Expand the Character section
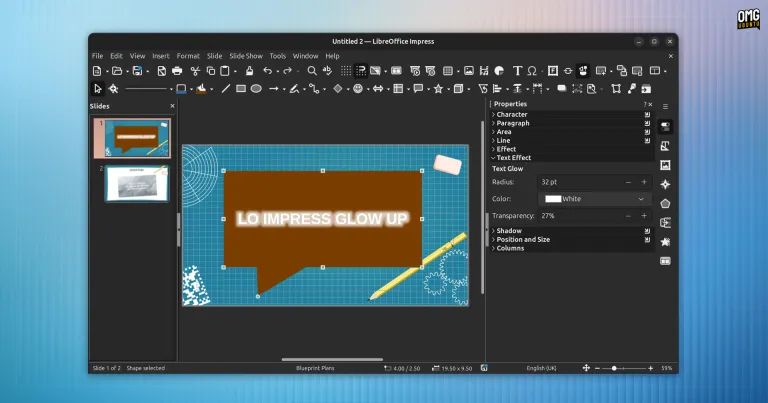The width and height of the screenshot is (768, 403). [x=511, y=115]
